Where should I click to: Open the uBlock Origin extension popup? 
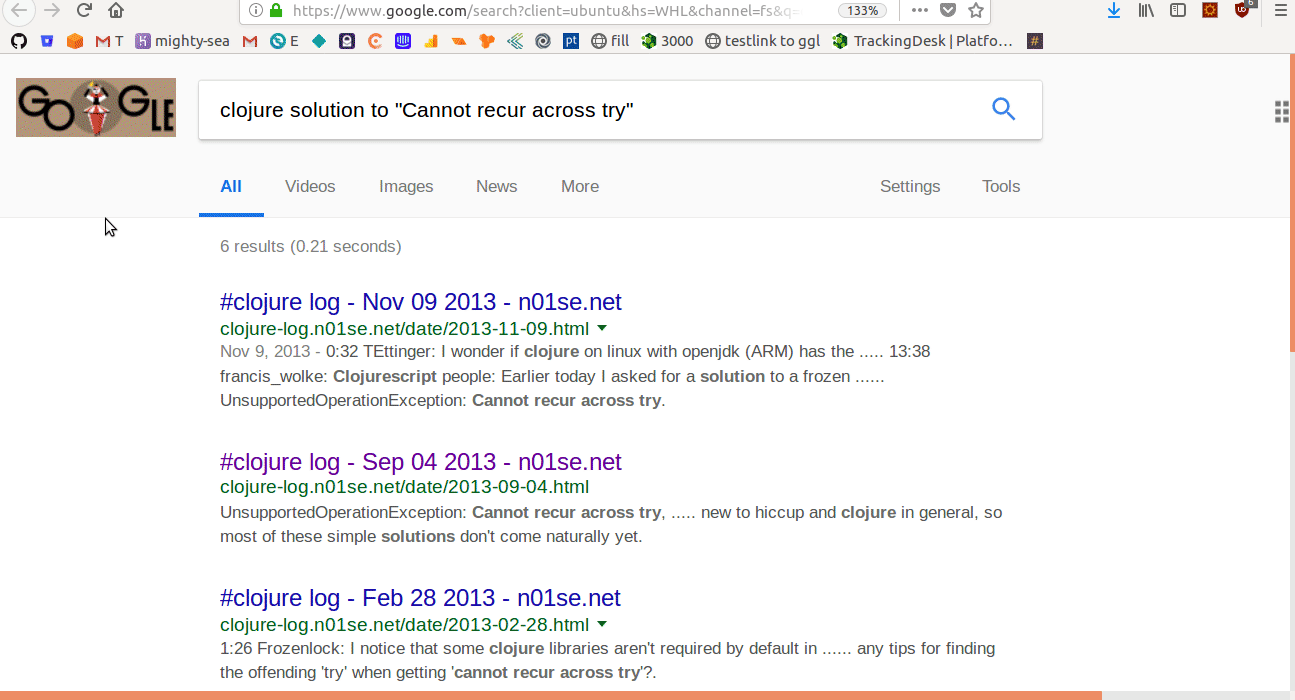pos(1243,10)
